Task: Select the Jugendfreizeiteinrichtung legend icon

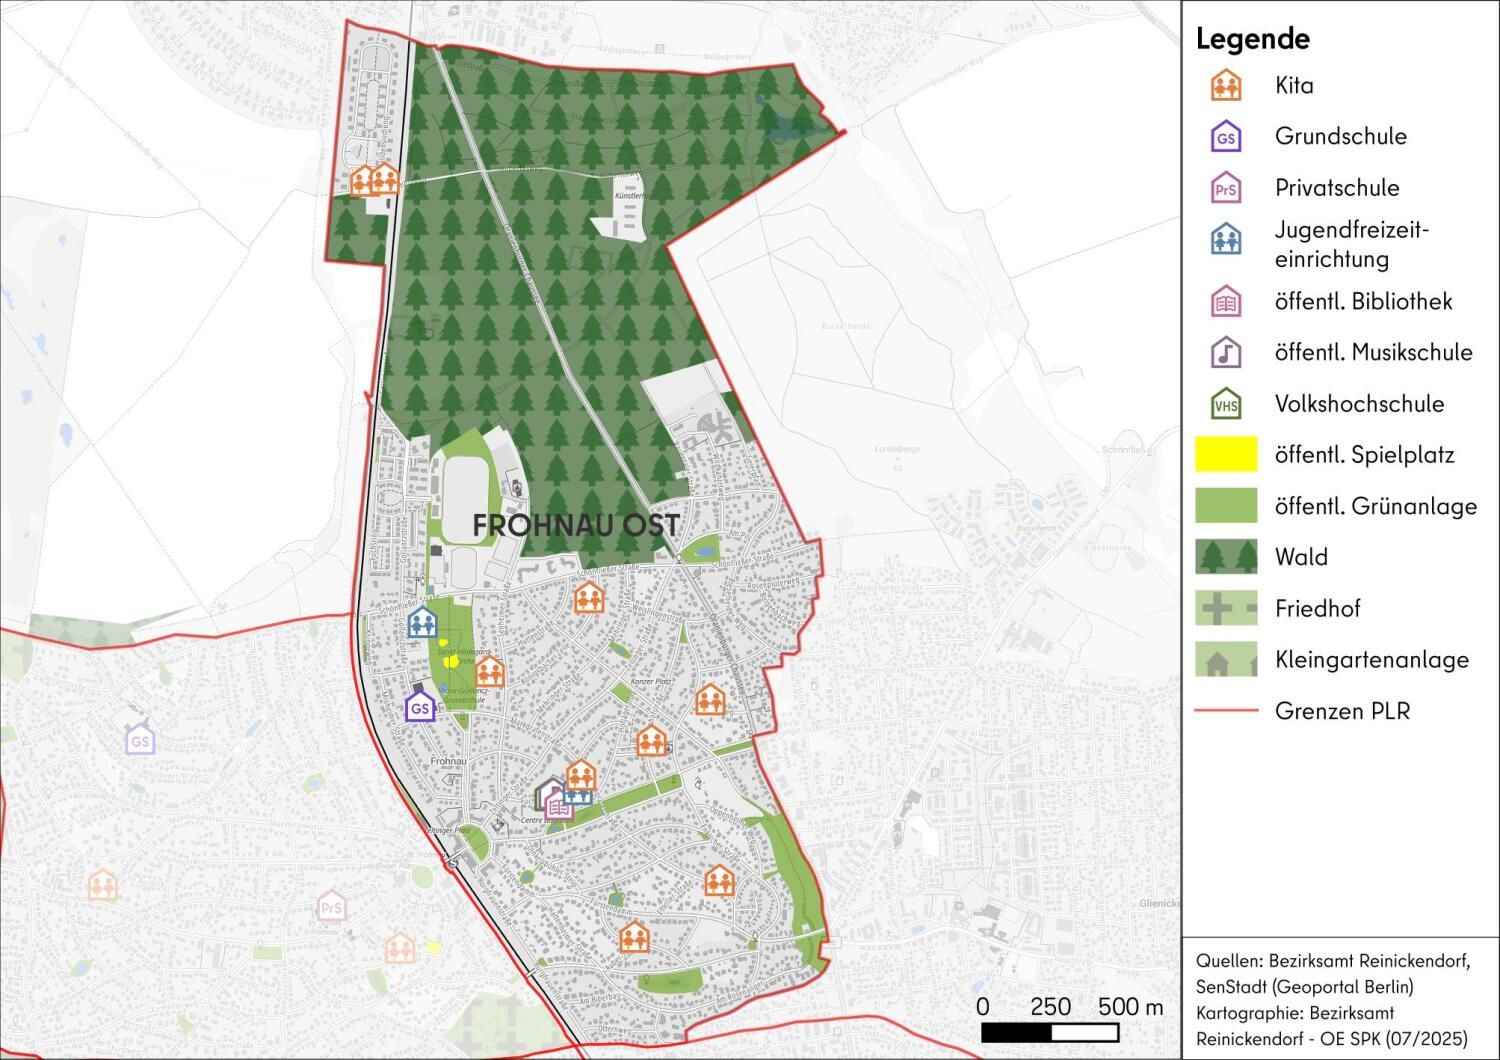Action: [1225, 240]
